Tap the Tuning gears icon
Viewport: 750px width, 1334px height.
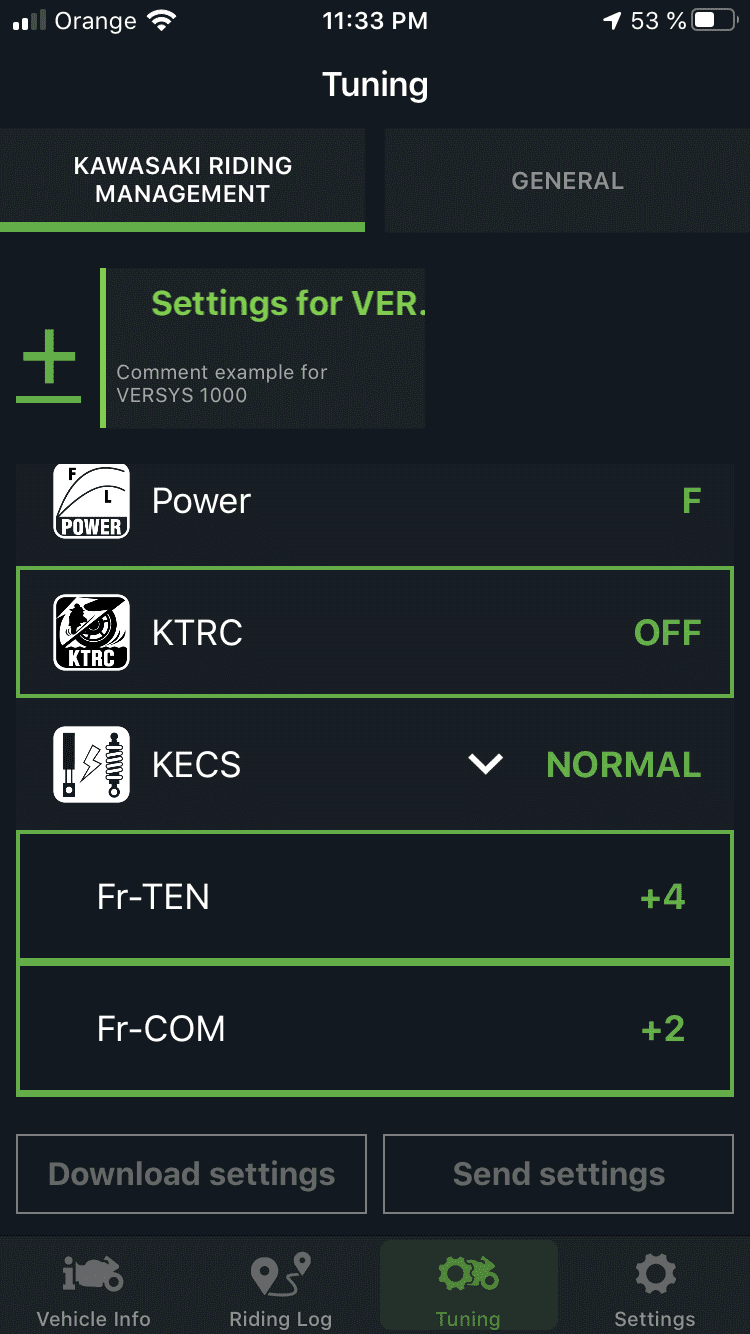[x=468, y=1275]
